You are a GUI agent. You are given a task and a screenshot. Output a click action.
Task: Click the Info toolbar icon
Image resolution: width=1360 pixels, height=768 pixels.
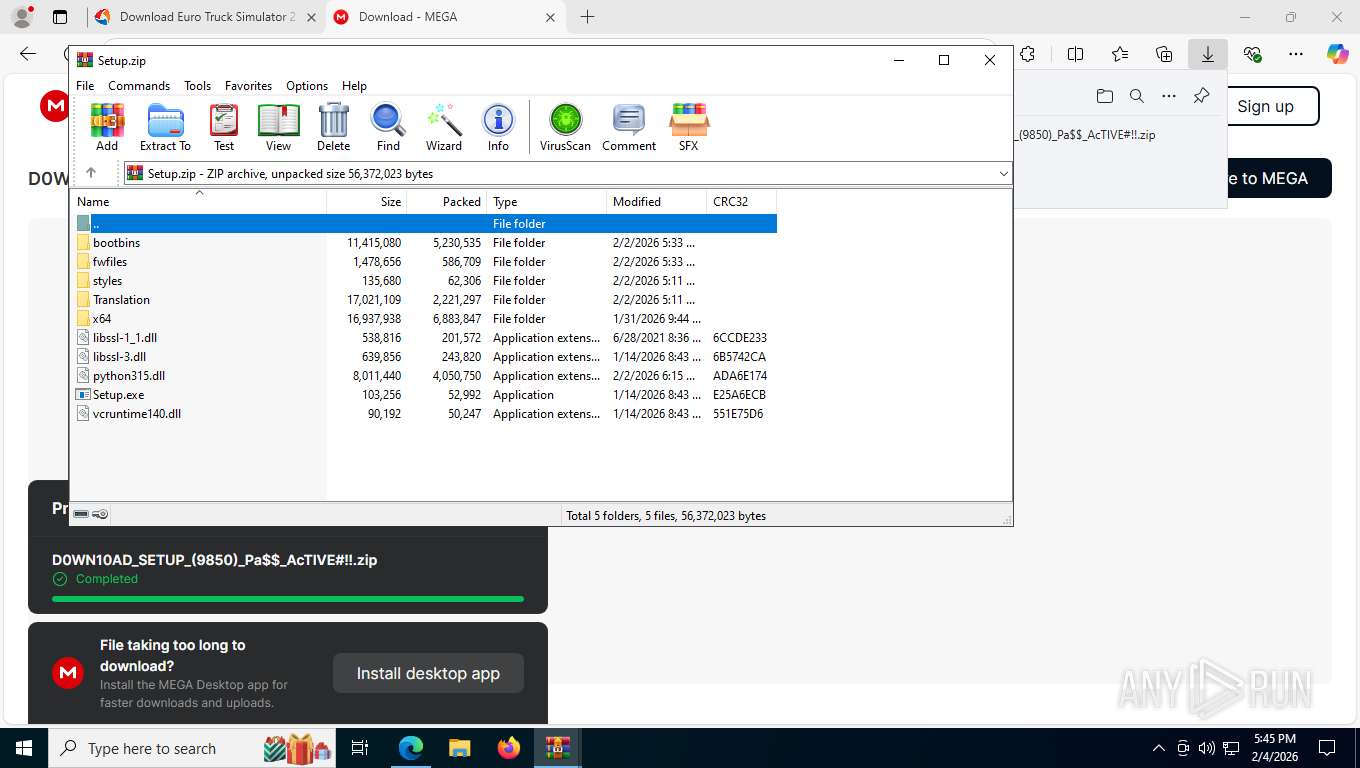tap(498, 127)
